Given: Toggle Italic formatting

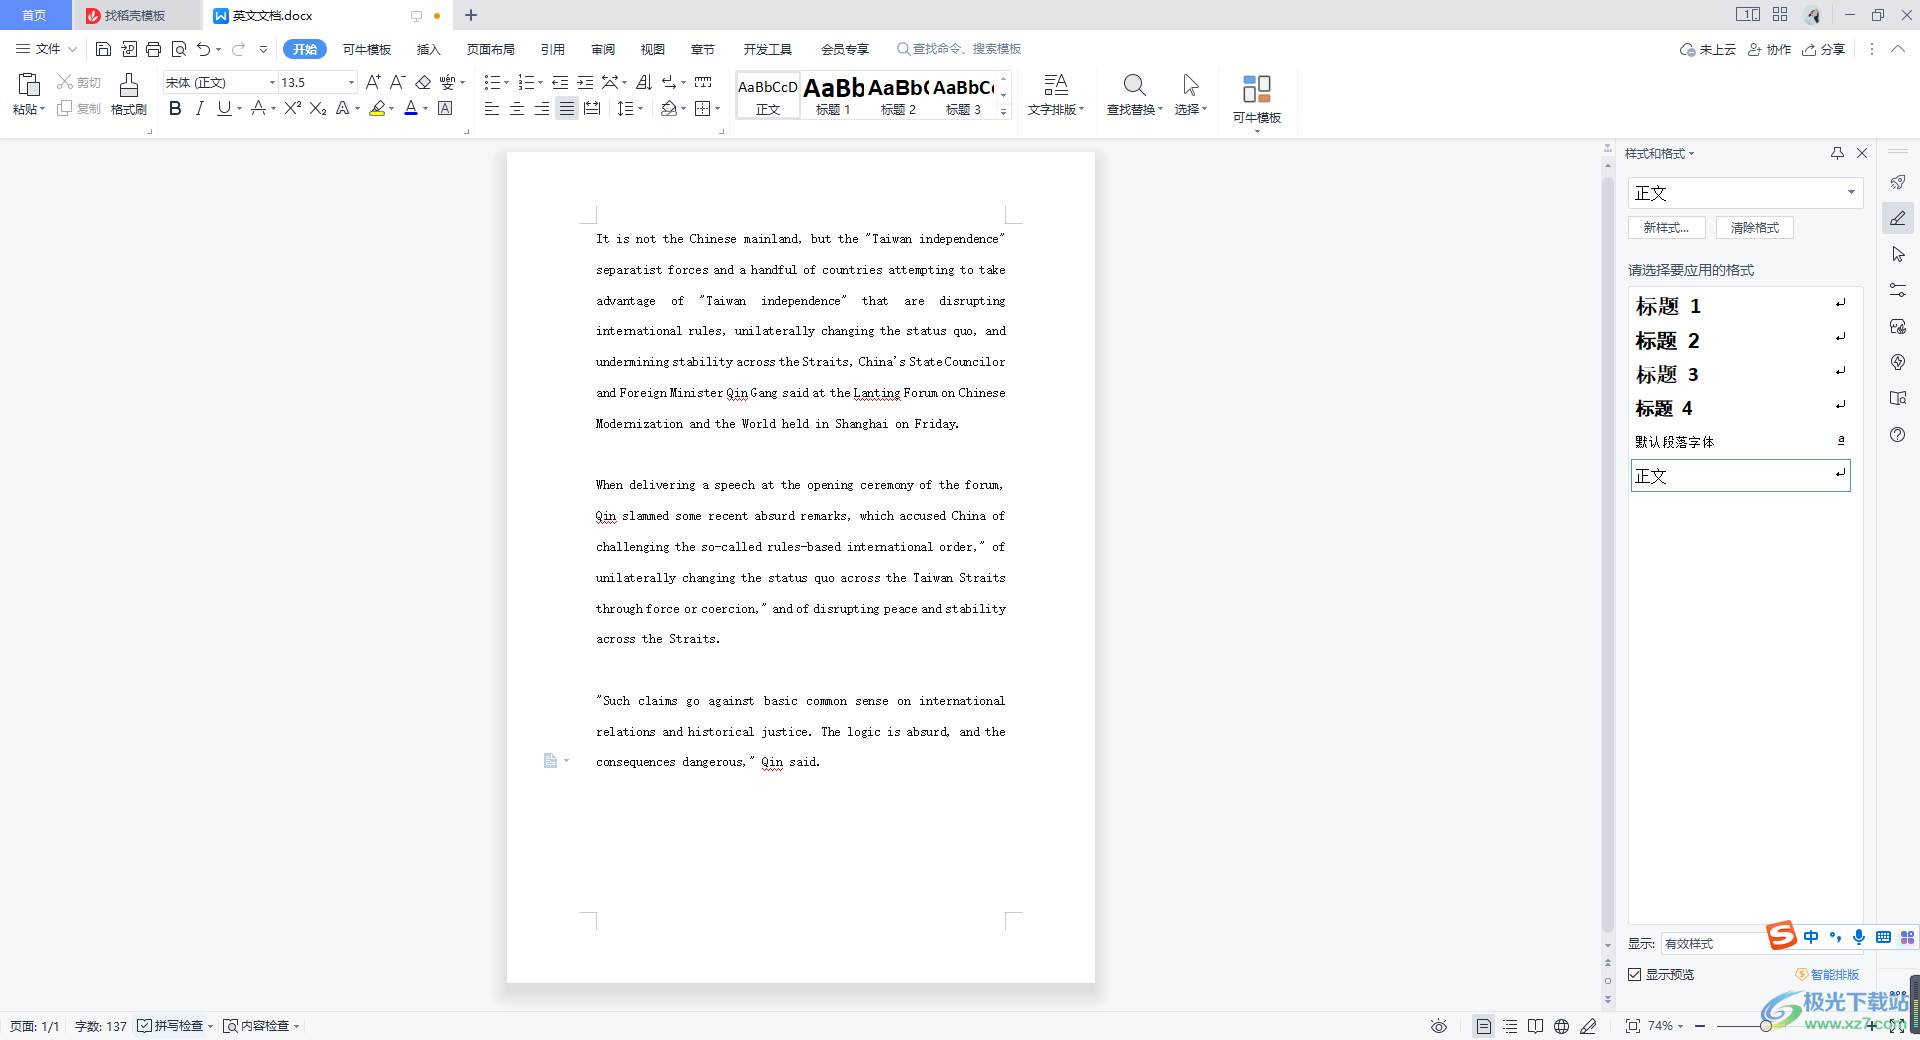Looking at the screenshot, I should pos(199,108).
